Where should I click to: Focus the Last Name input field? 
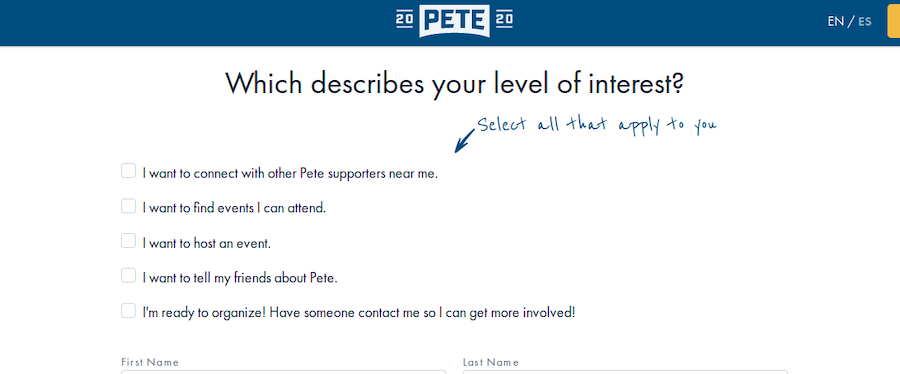(x=625, y=372)
